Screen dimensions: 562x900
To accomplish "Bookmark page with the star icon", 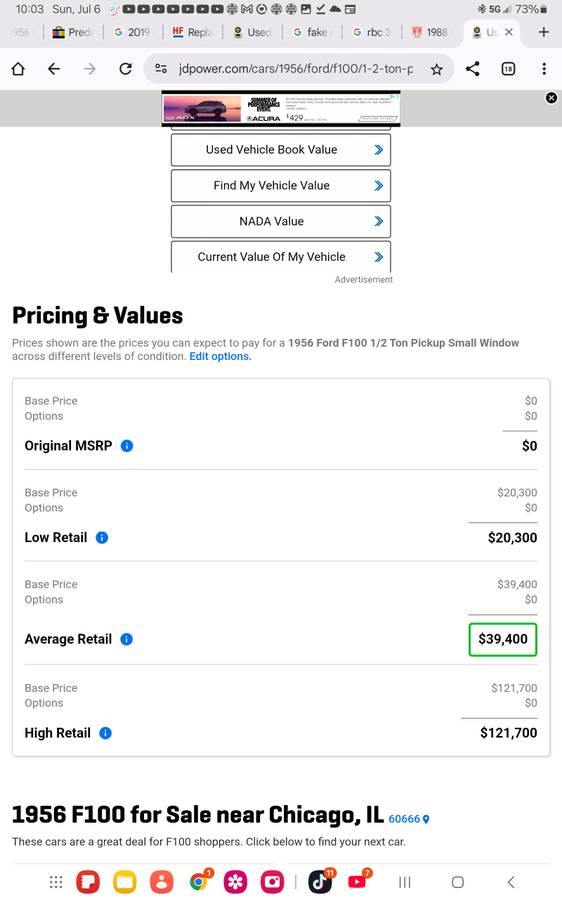I will point(436,69).
